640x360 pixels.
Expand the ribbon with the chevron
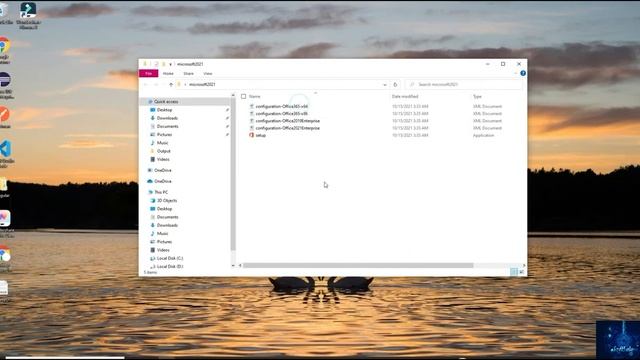pos(516,73)
